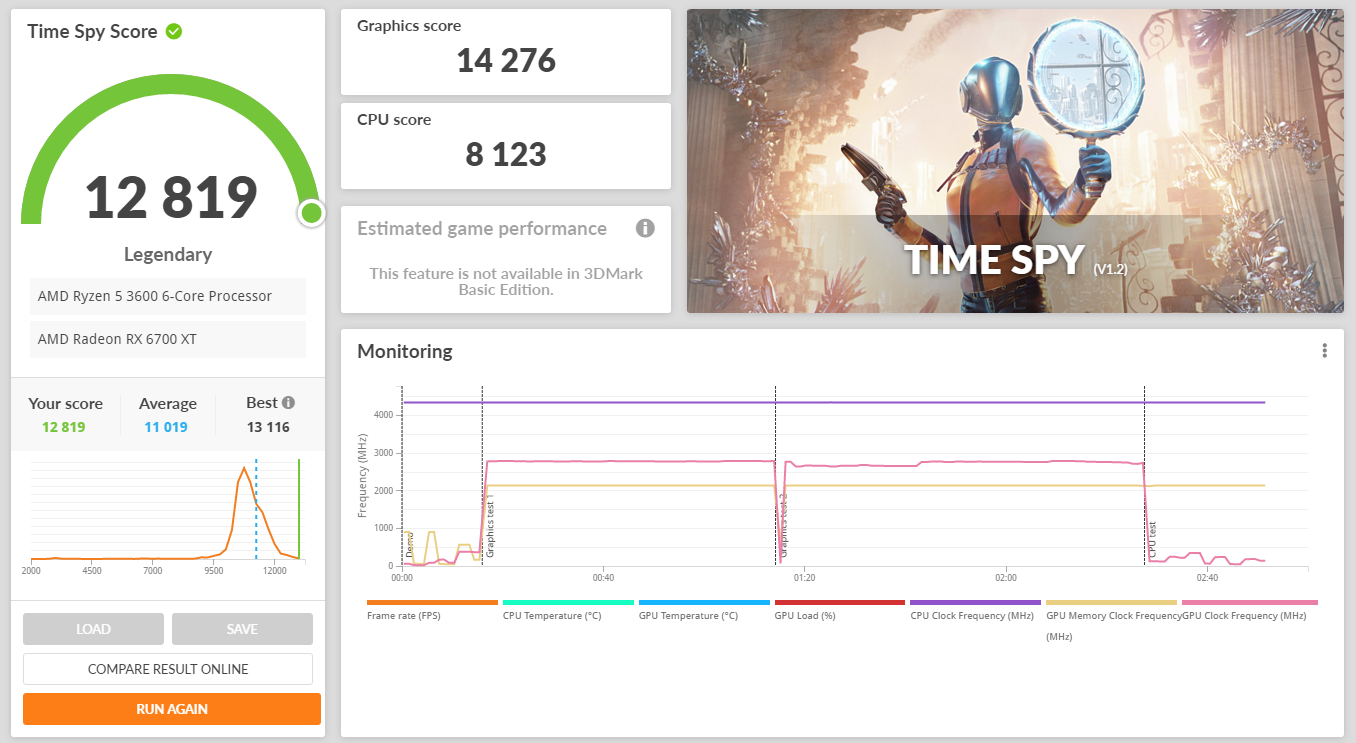Click the Time Spy artwork thumbnail
This screenshot has width=1356, height=743.
1015,161
